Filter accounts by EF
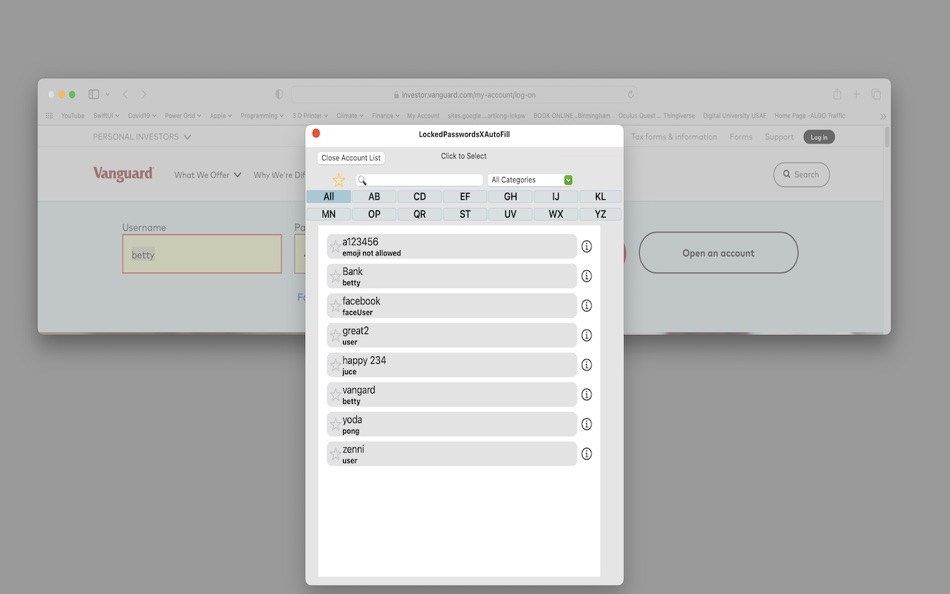 [x=465, y=196]
